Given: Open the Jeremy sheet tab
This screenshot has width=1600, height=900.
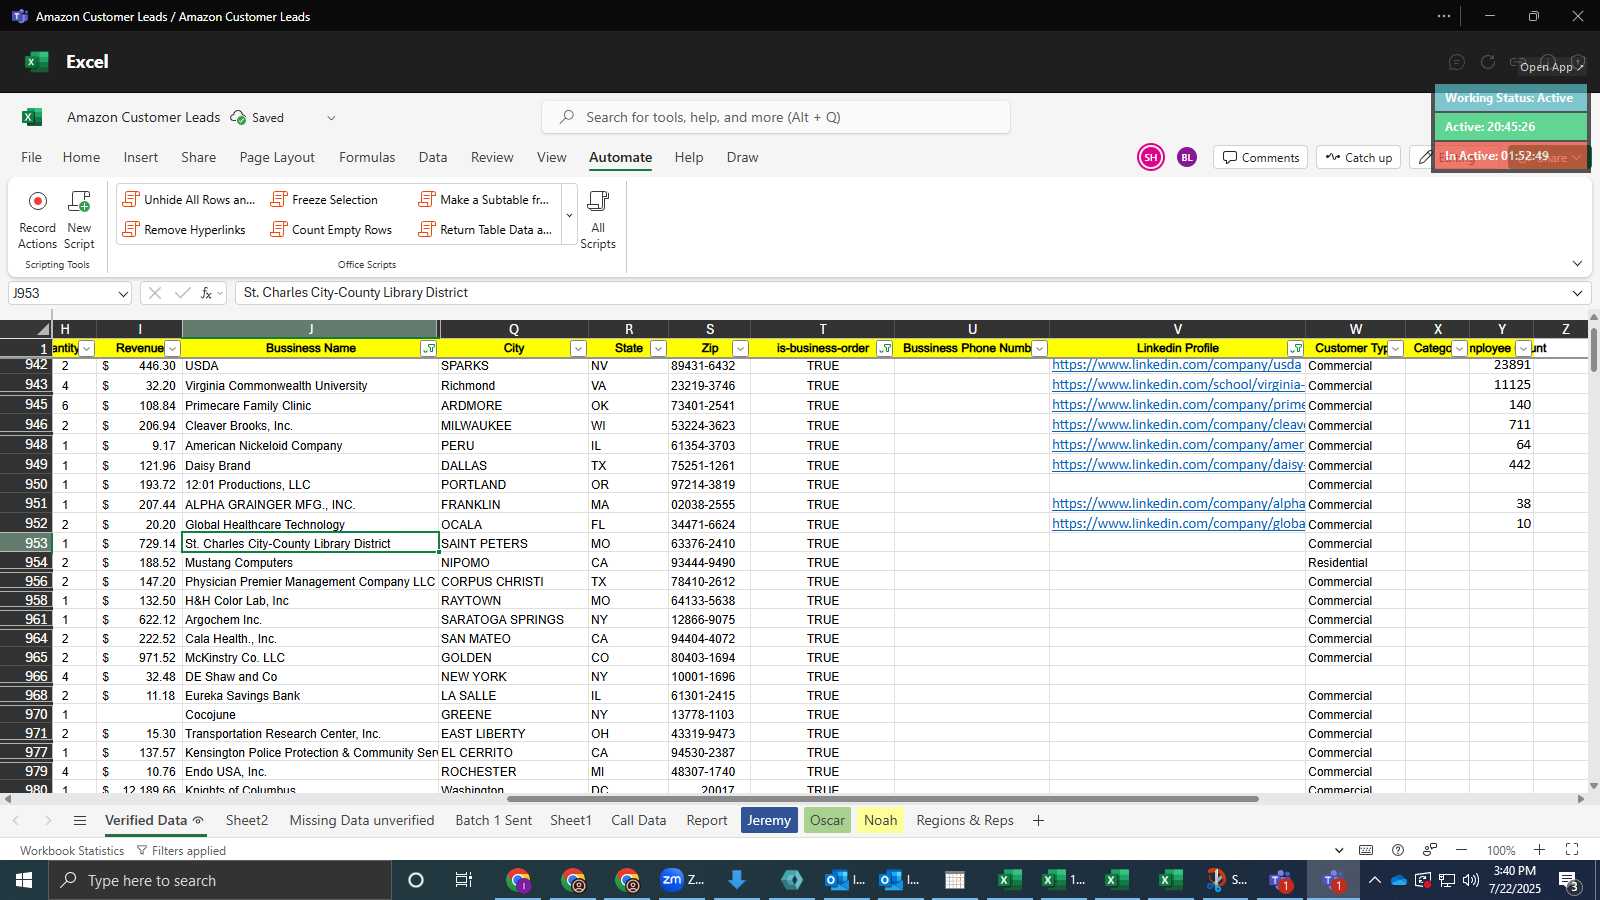Looking at the screenshot, I should (x=769, y=821).
